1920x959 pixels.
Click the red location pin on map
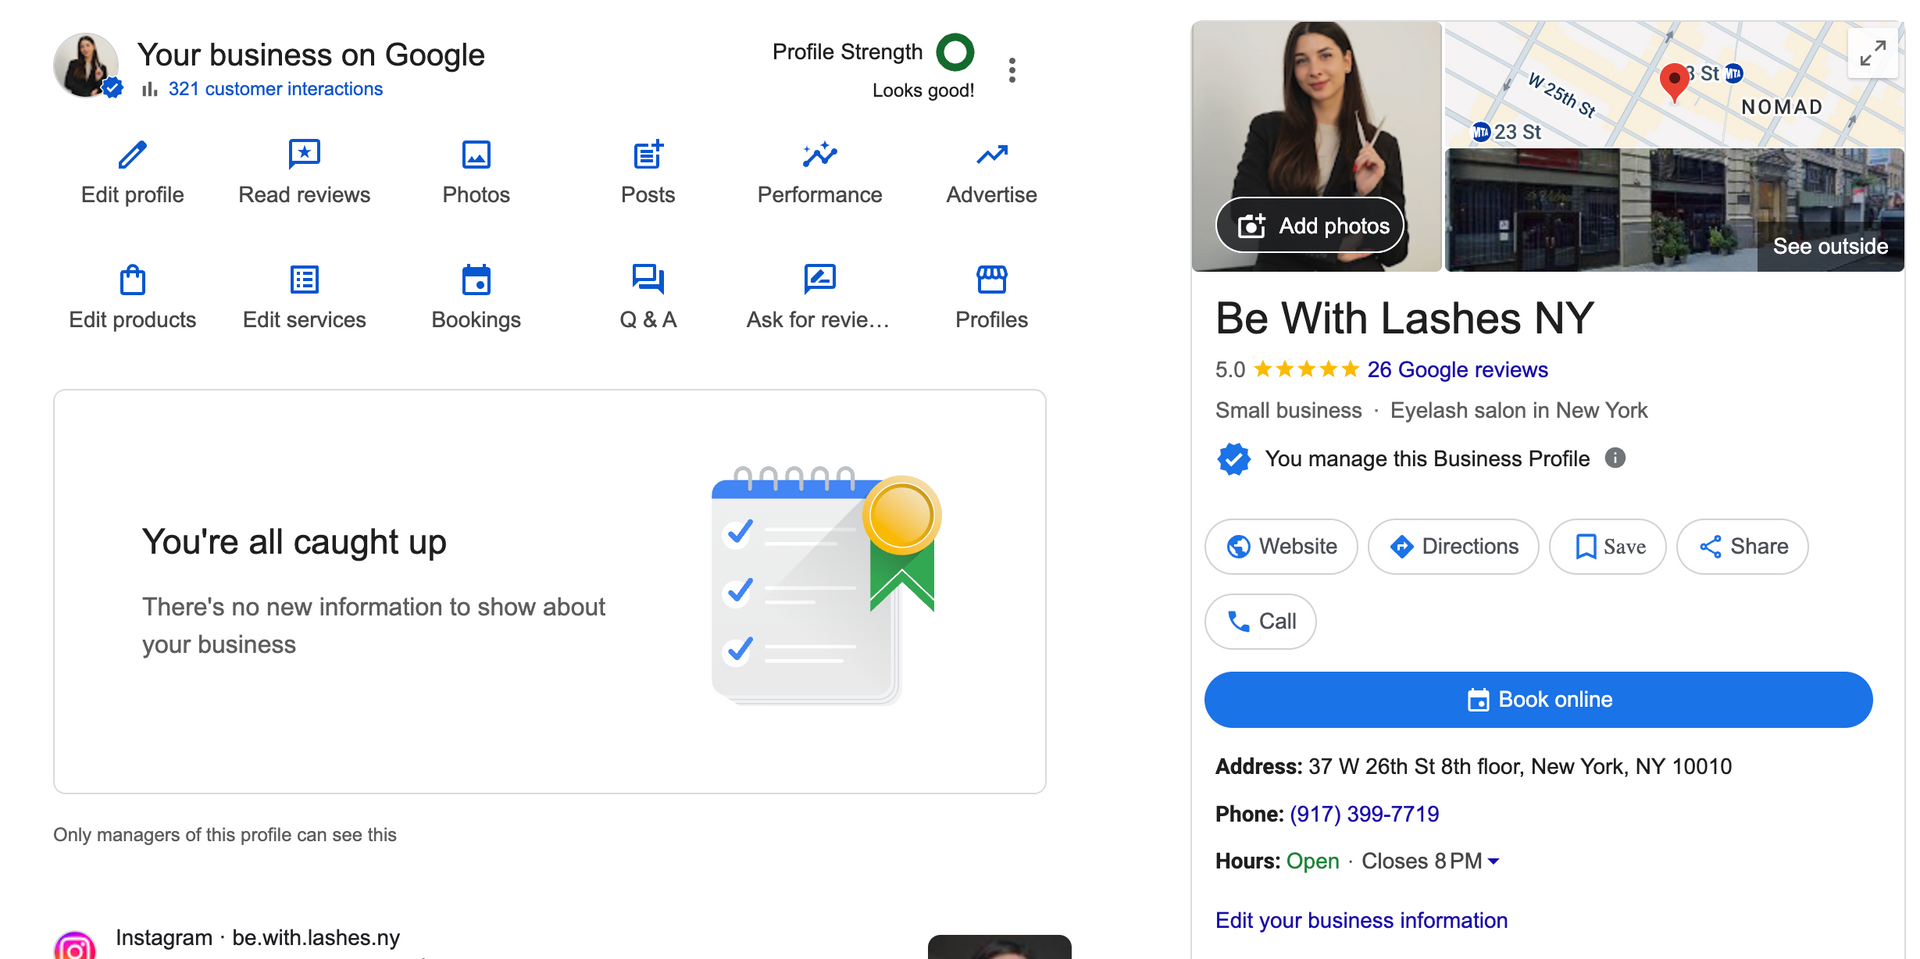click(x=1674, y=82)
